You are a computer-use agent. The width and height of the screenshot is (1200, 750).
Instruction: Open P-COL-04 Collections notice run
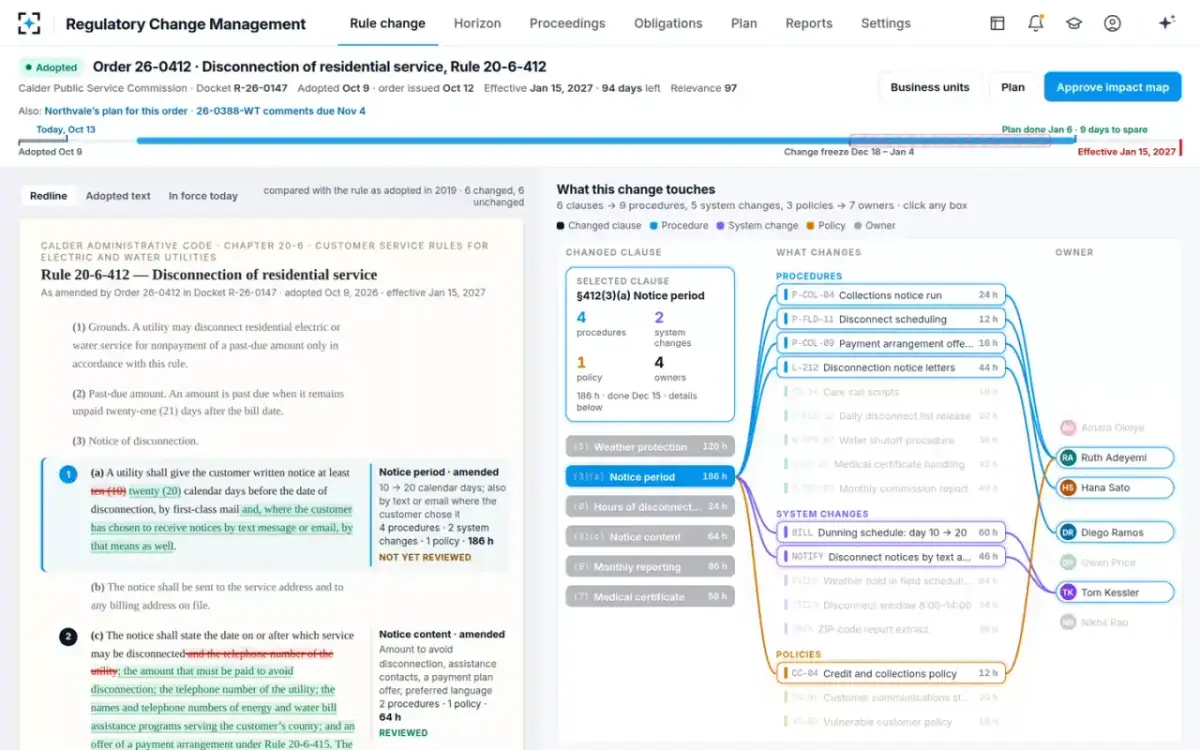click(891, 295)
